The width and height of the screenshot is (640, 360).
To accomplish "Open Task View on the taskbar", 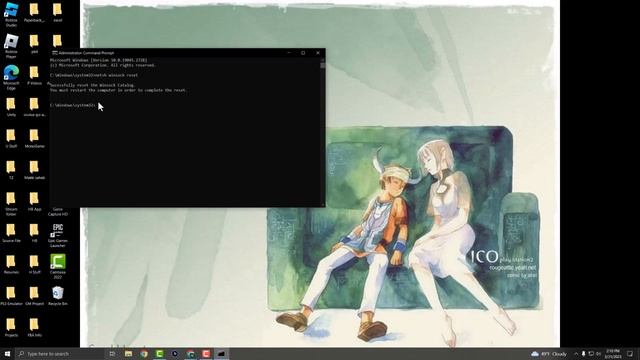I will point(112,354).
